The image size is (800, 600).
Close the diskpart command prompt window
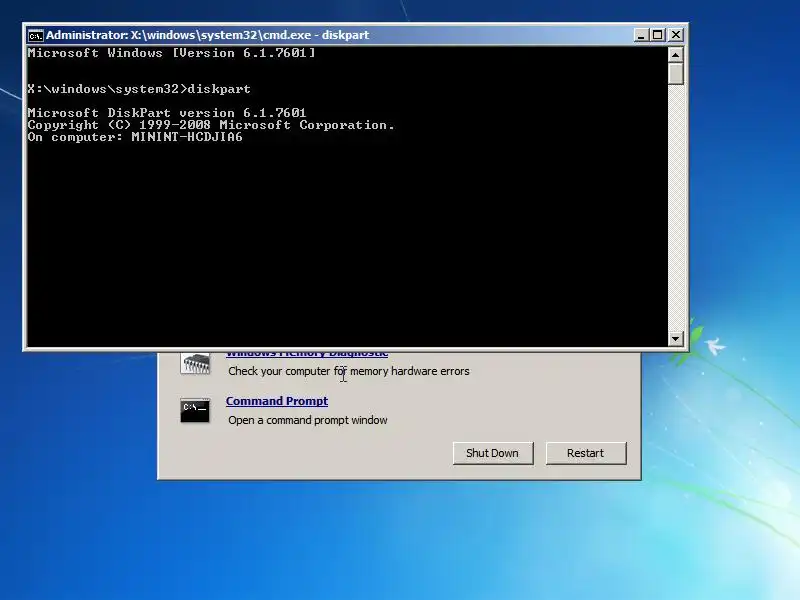(x=676, y=35)
